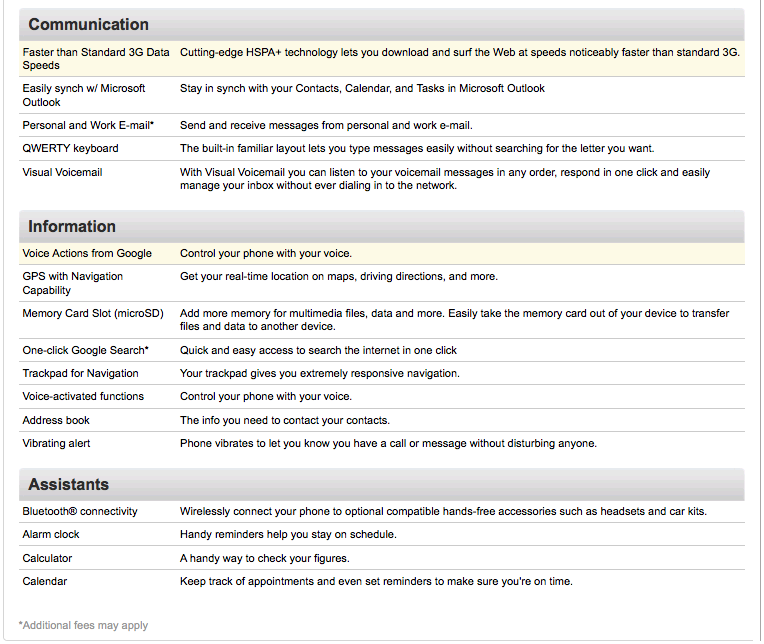Viewport: 764px width, 644px height.
Task: Click the One-click Google Search label
Action: click(x=85, y=350)
